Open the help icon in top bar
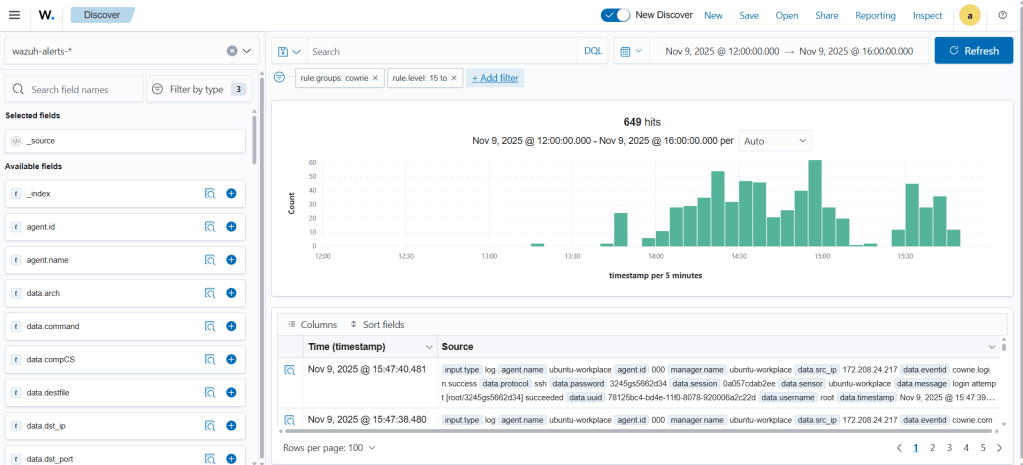 click(1002, 15)
